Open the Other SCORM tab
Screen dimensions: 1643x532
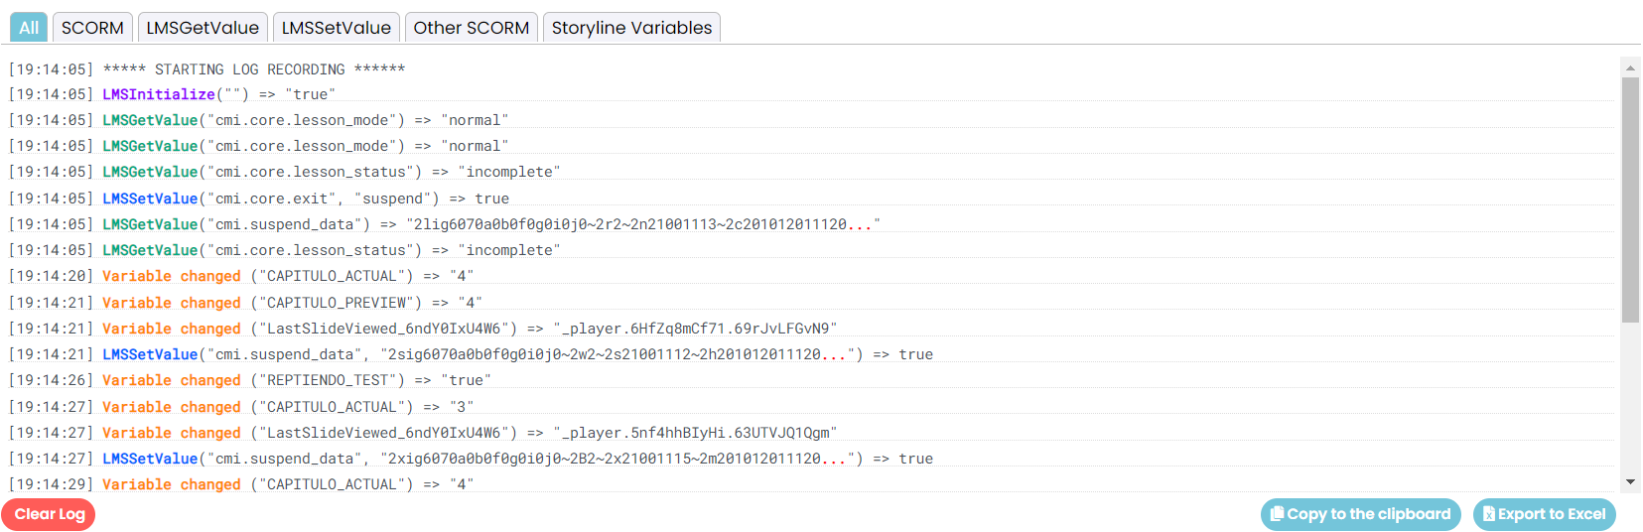pyautogui.click(x=471, y=28)
